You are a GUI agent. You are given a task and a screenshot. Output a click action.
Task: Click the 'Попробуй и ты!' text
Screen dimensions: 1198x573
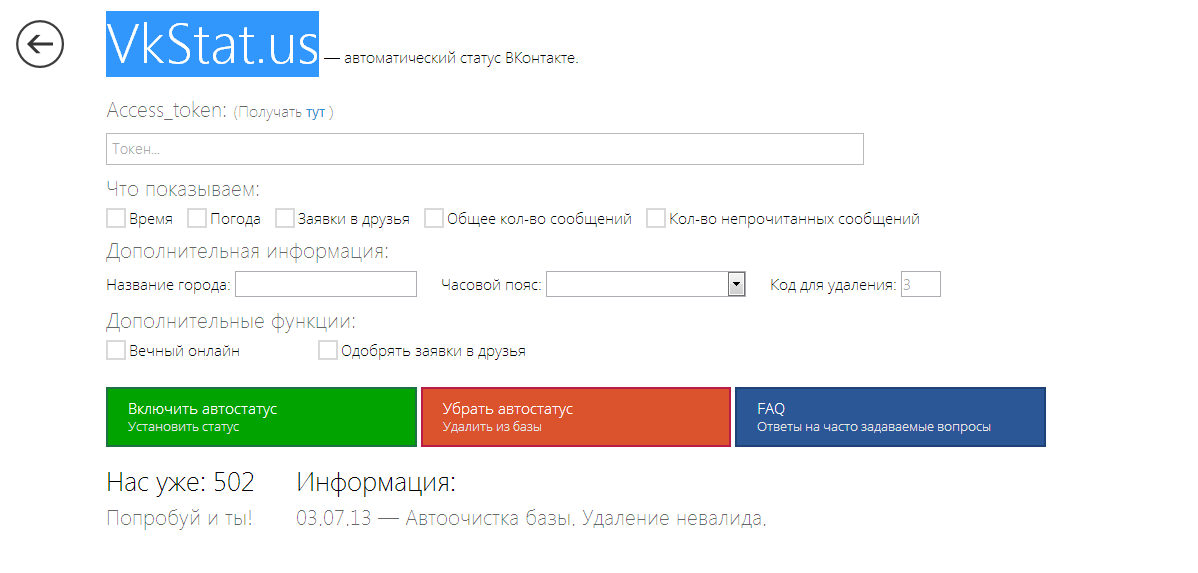click(179, 519)
